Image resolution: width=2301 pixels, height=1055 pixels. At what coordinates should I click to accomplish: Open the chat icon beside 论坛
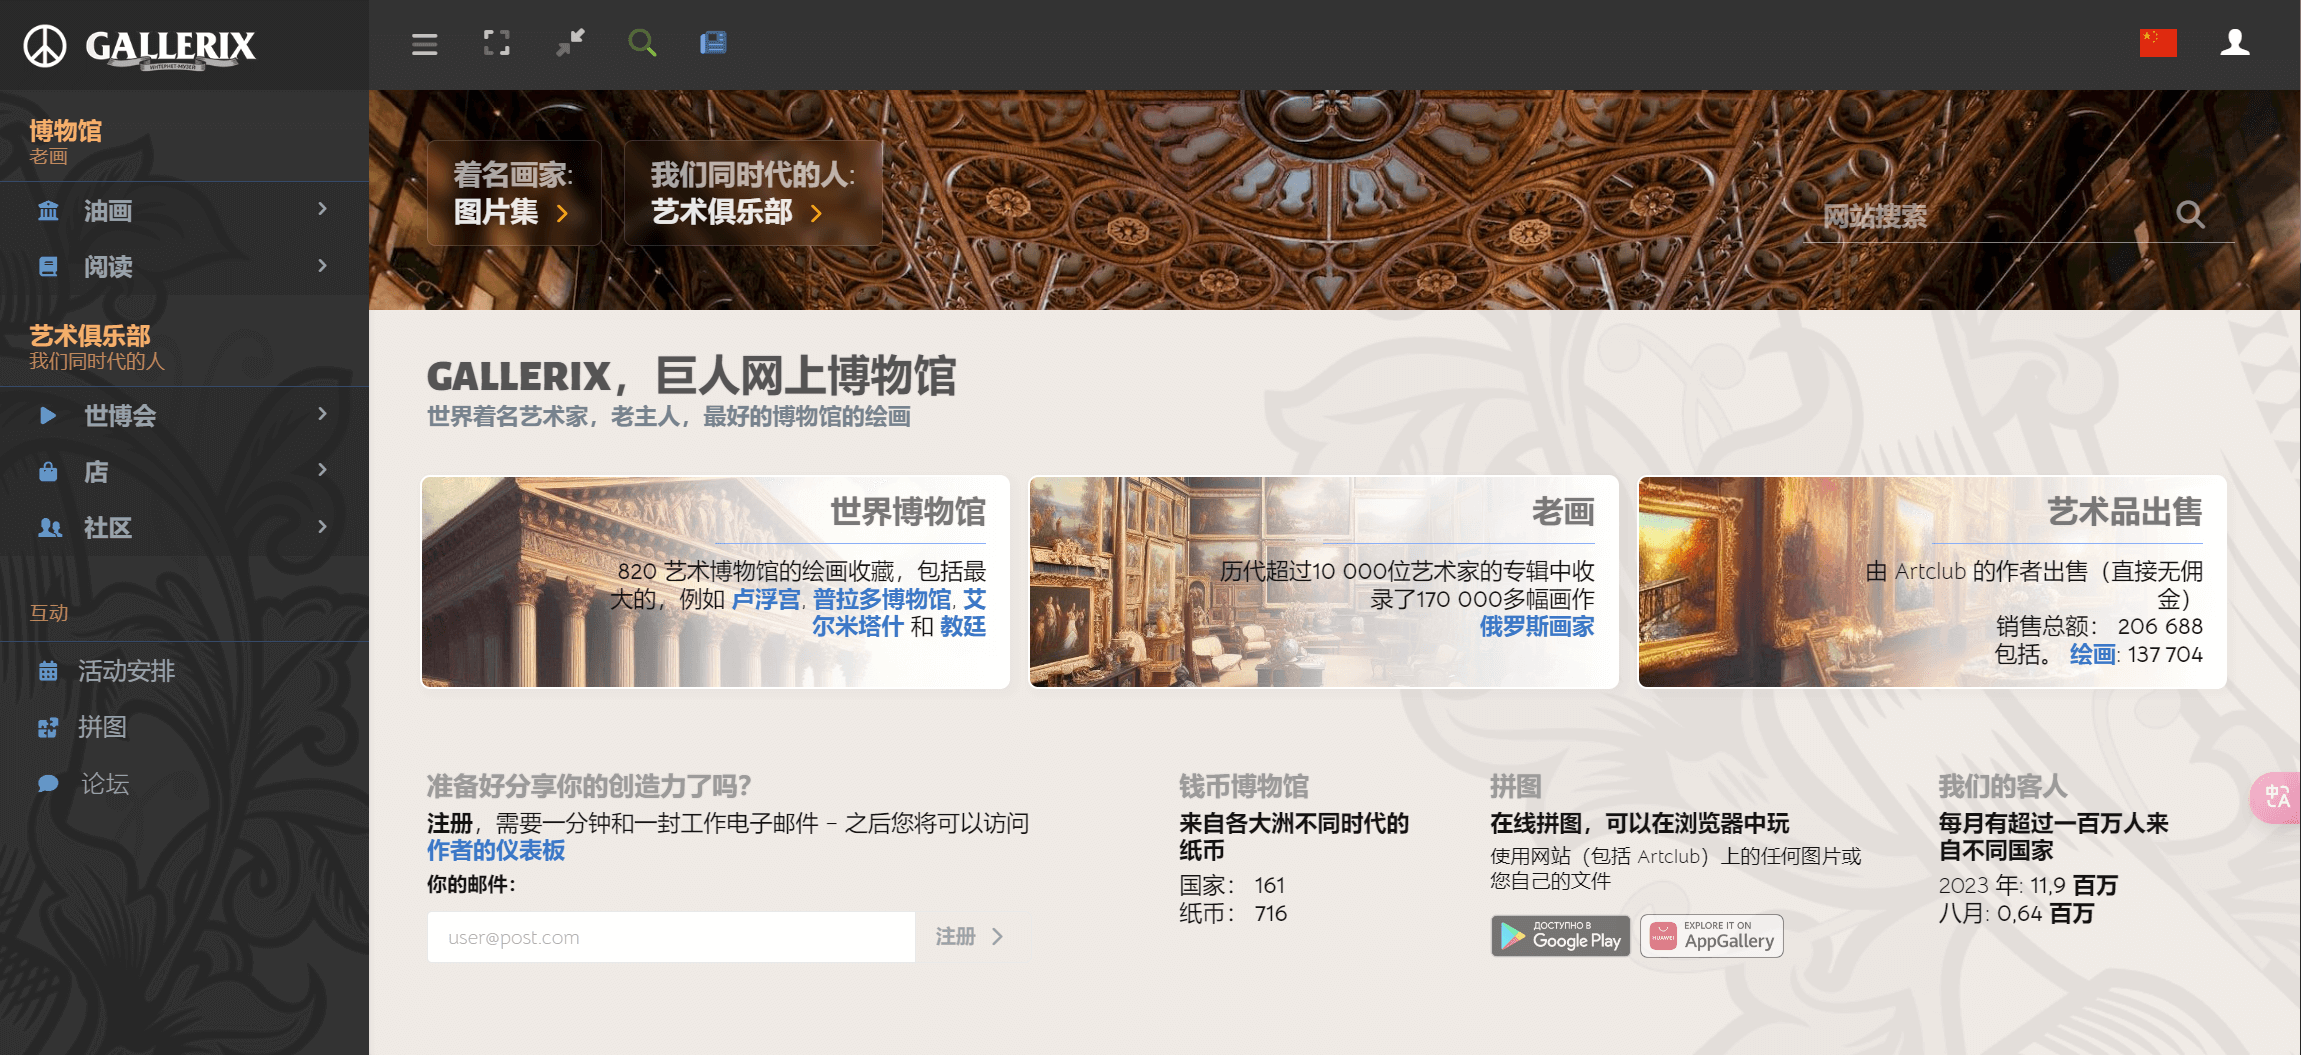[x=48, y=783]
